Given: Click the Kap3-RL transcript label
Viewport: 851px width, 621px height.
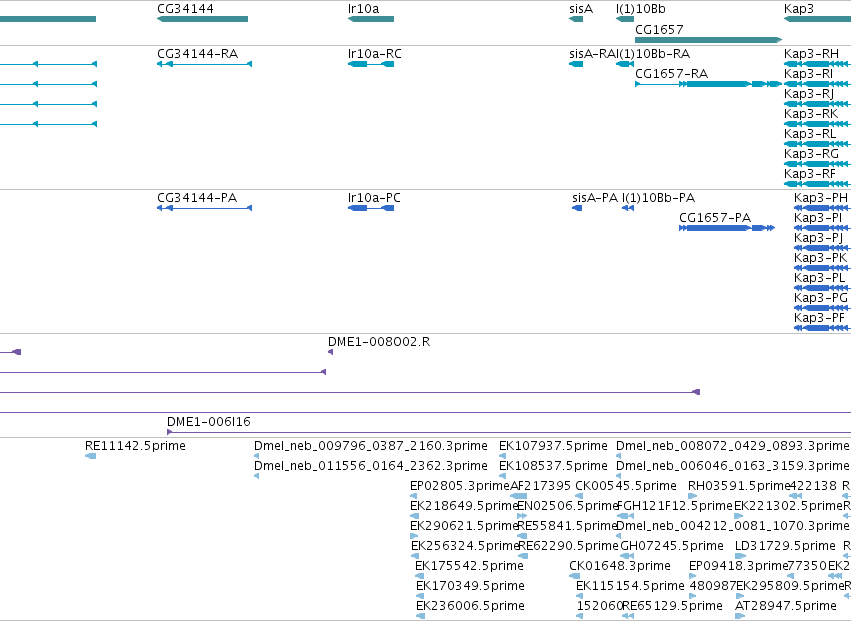Looking at the screenshot, I should (810, 134).
